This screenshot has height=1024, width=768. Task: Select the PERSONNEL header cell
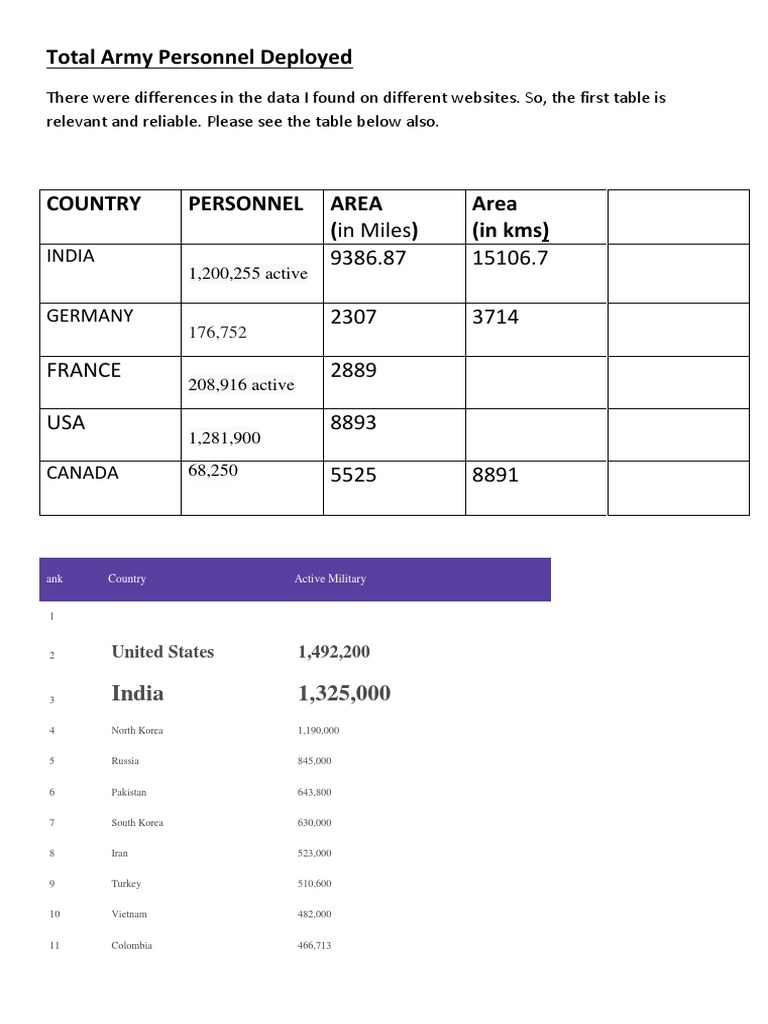point(252,217)
